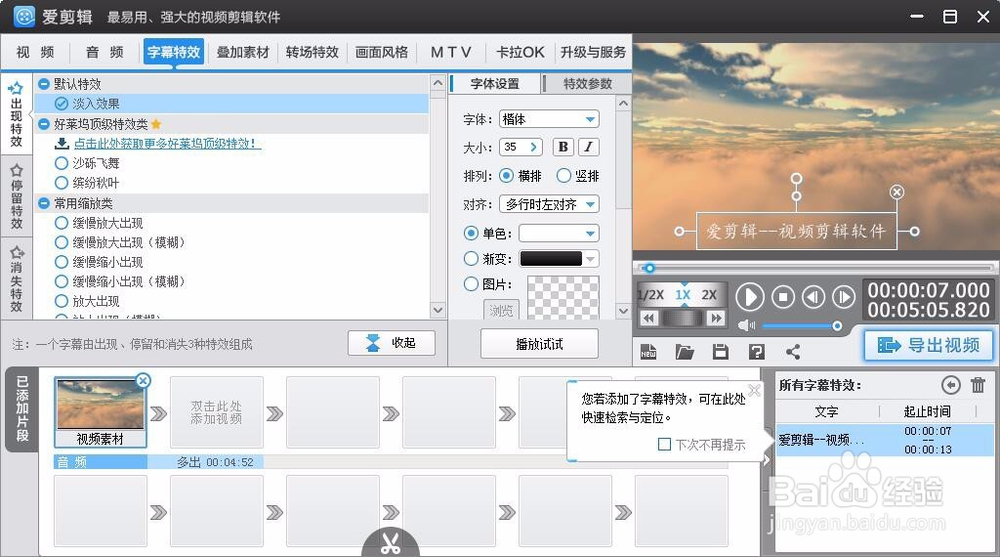This screenshot has width=1000, height=557.
Task: Collapse the 常用缩放类 group
Action: [x=44, y=204]
